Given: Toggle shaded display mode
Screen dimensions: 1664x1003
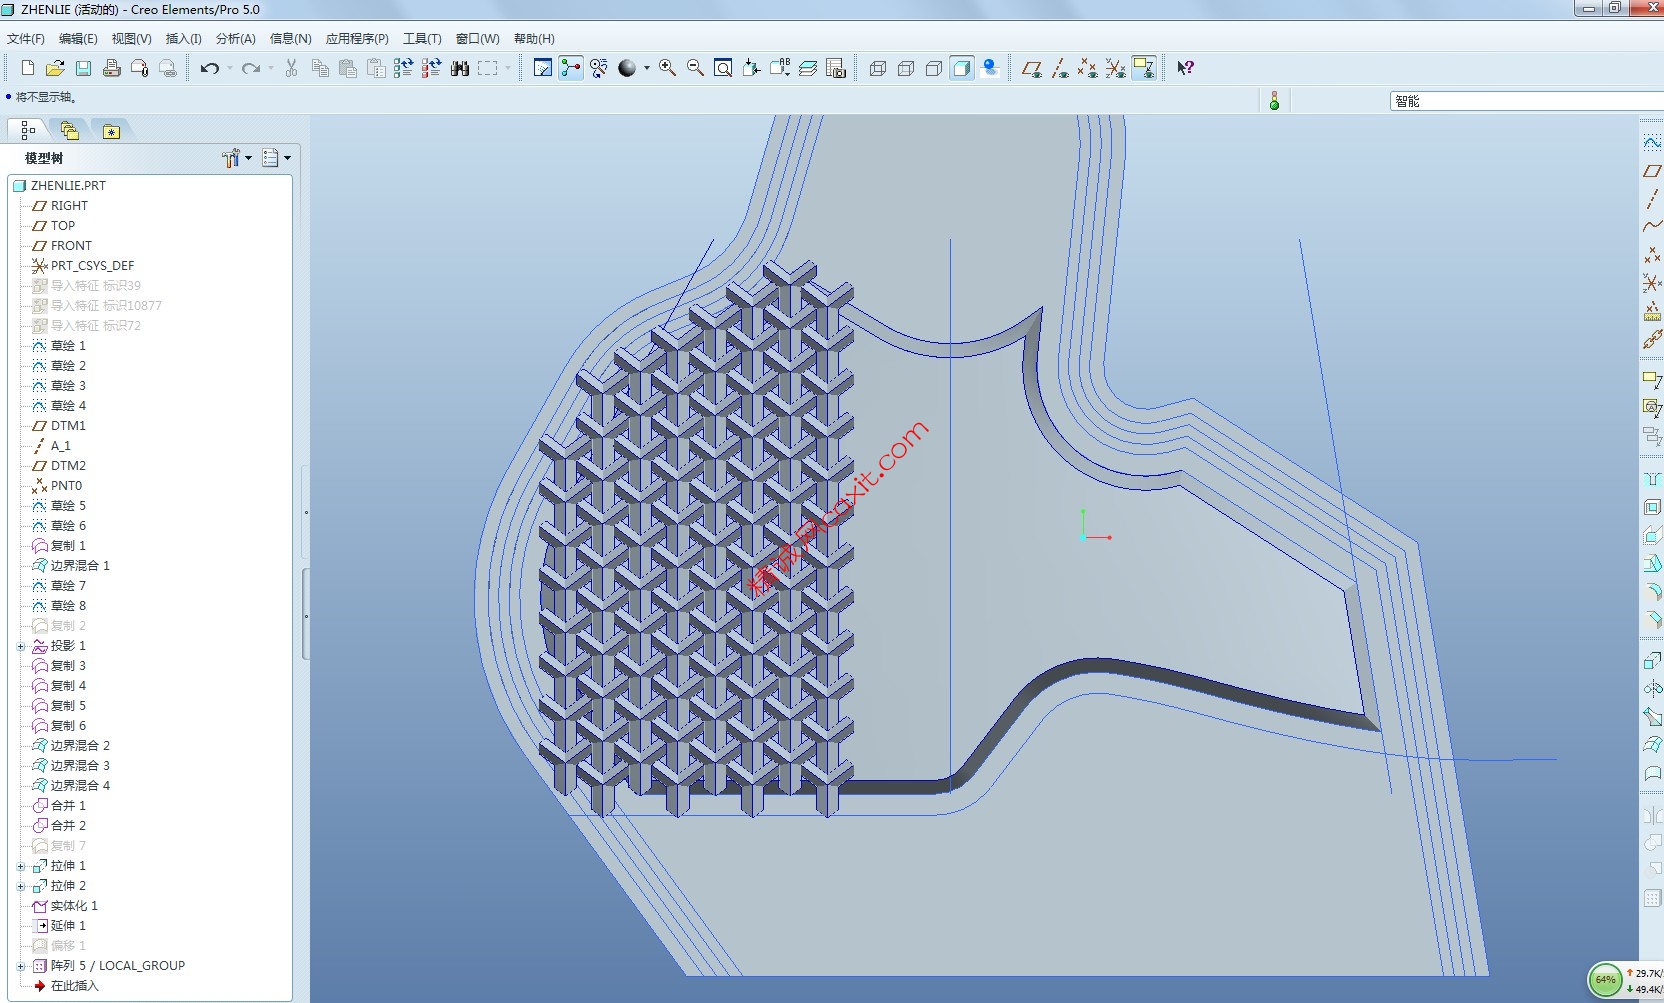Looking at the screenshot, I should [x=962, y=68].
